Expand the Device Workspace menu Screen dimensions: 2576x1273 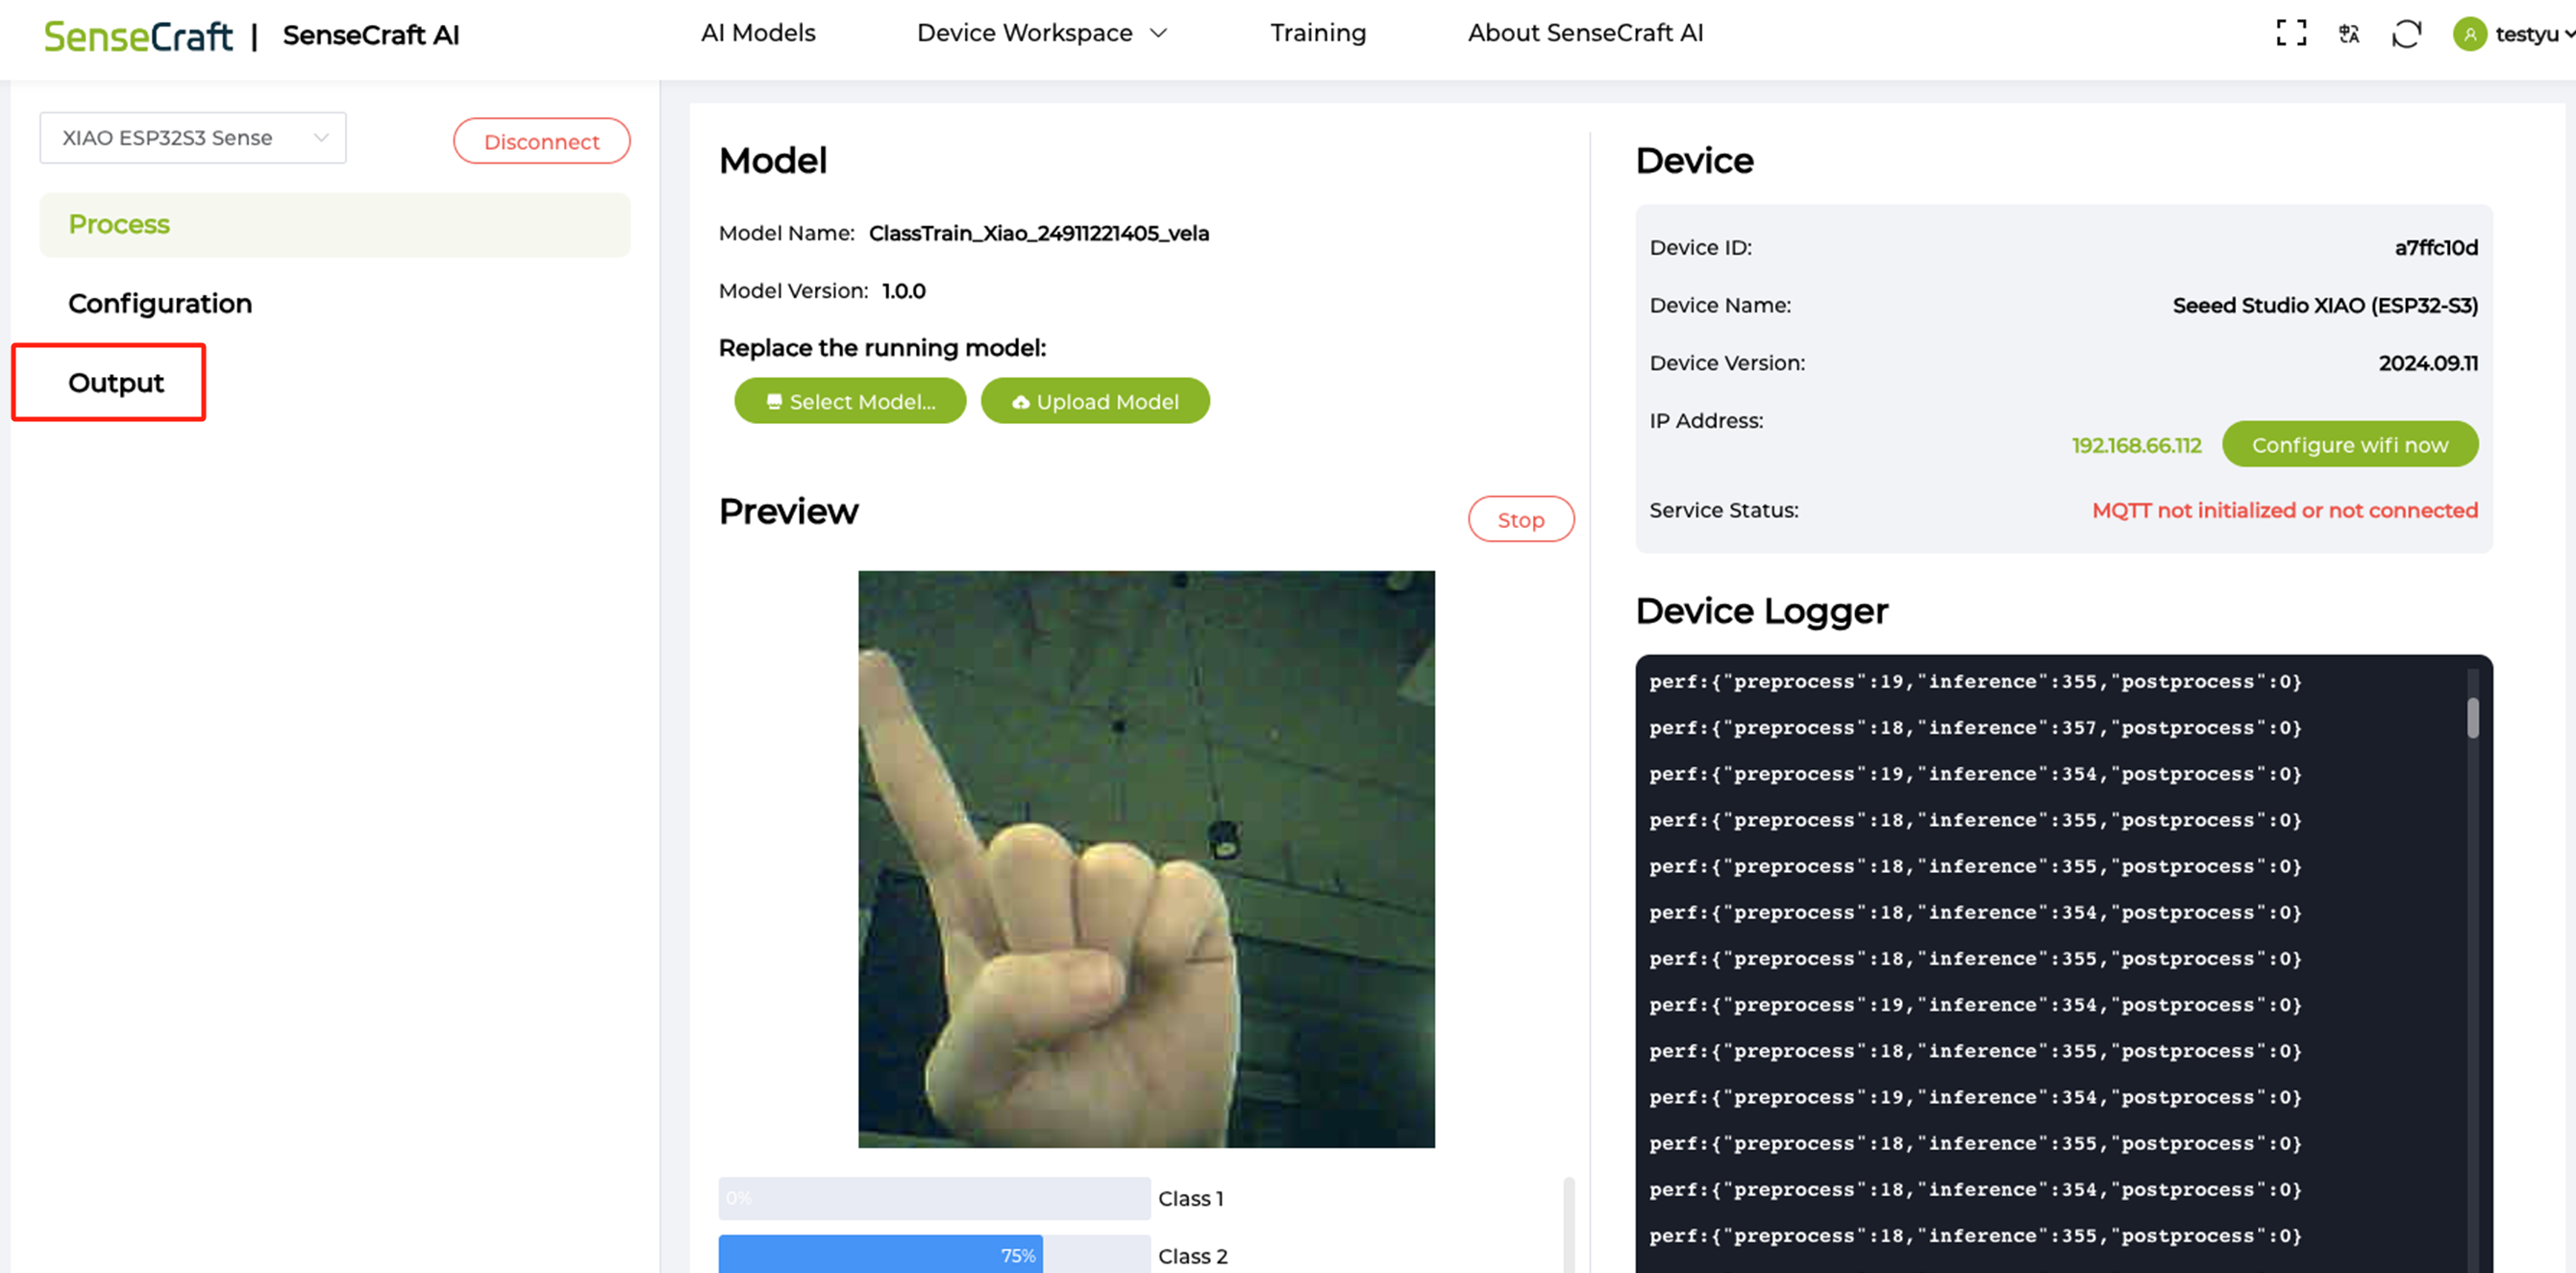(1042, 33)
